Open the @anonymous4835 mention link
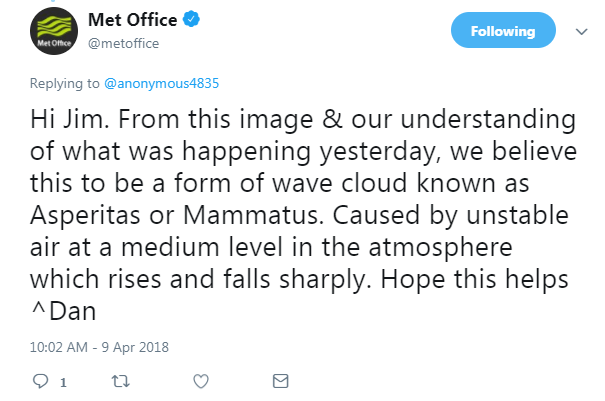Viewport: 605px width, 401px height. pyautogui.click(x=161, y=83)
